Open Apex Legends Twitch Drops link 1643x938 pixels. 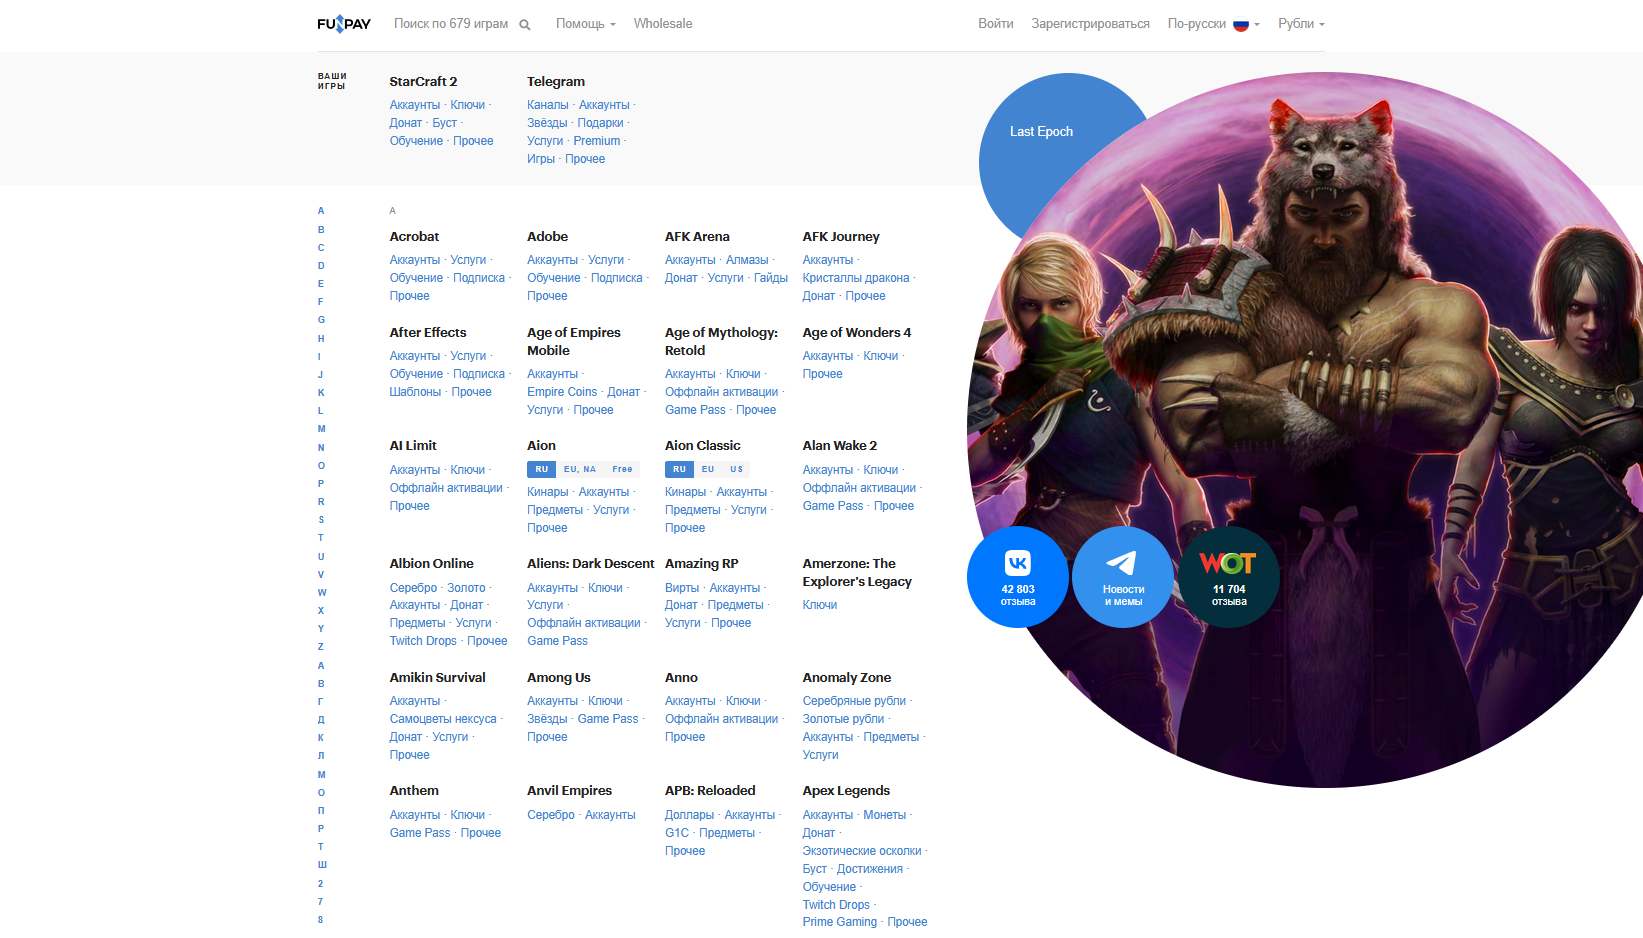(836, 905)
